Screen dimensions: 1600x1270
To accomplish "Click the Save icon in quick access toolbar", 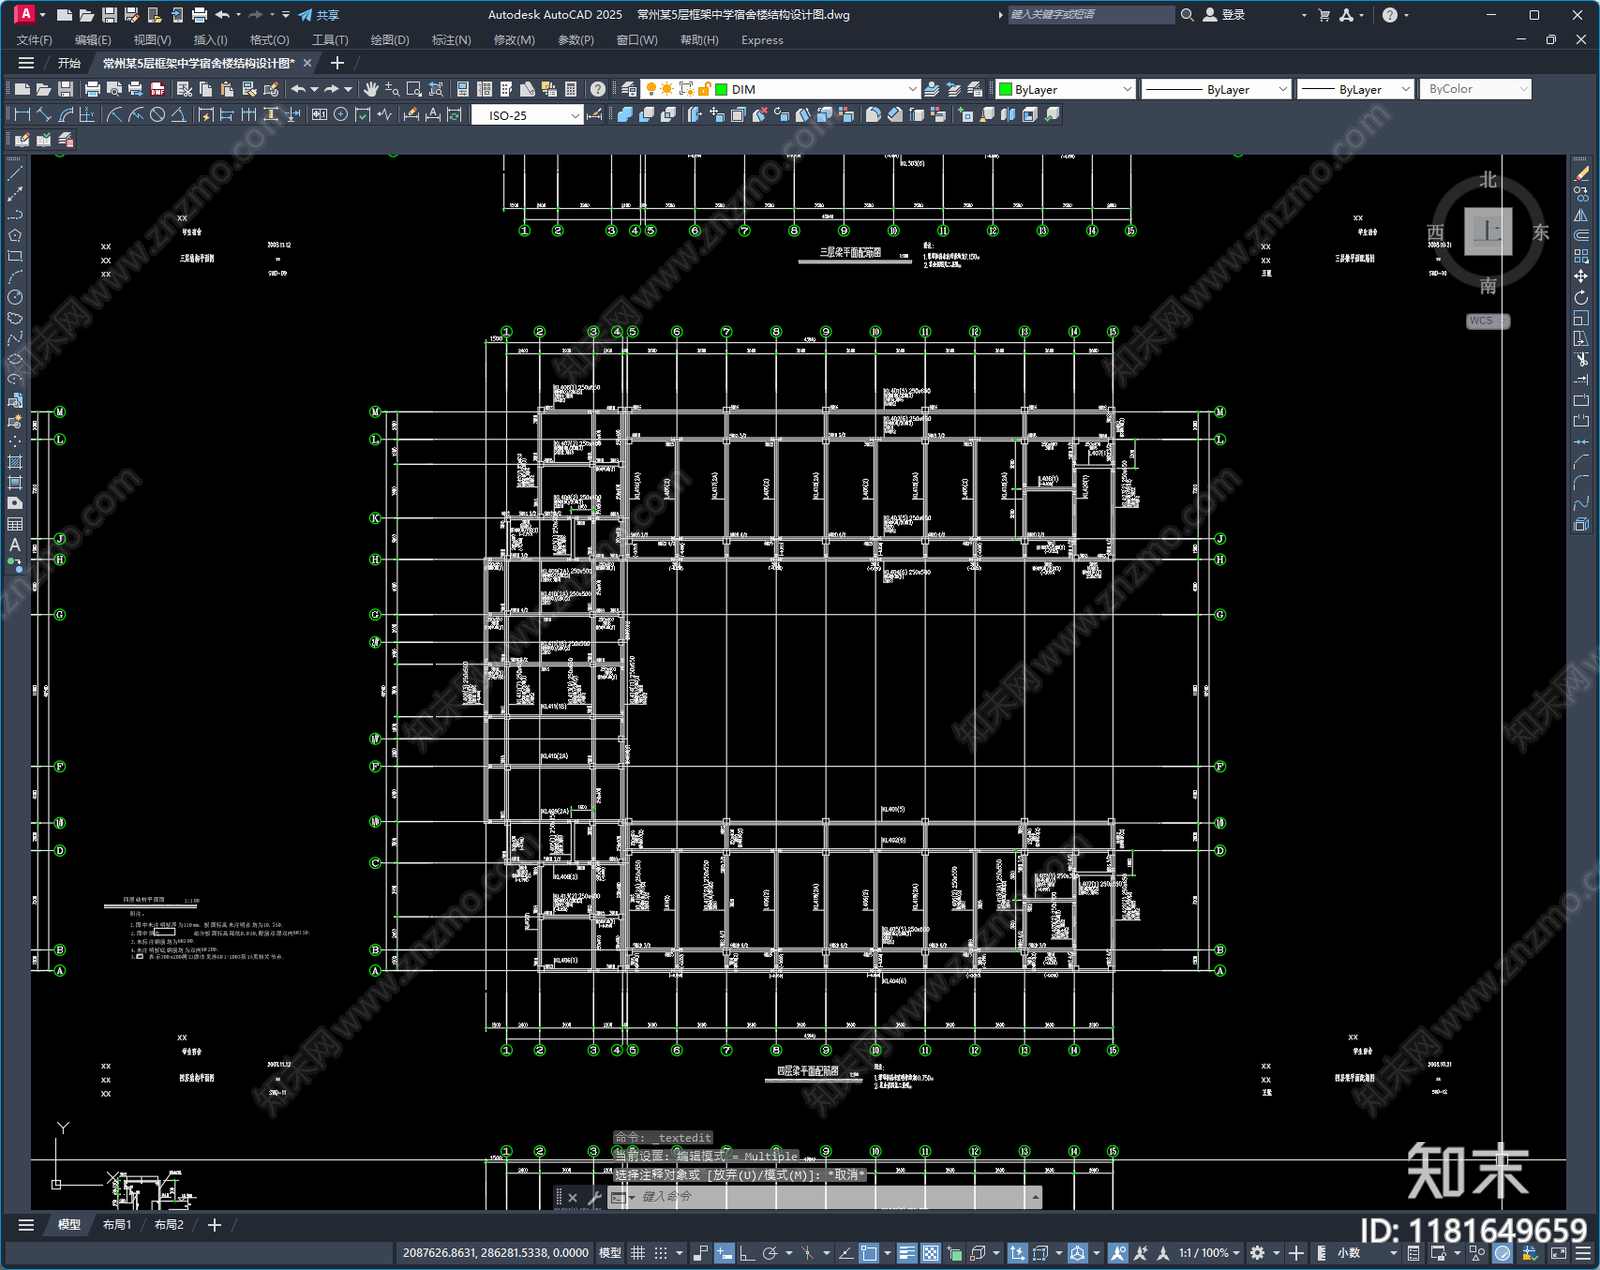I will [109, 15].
